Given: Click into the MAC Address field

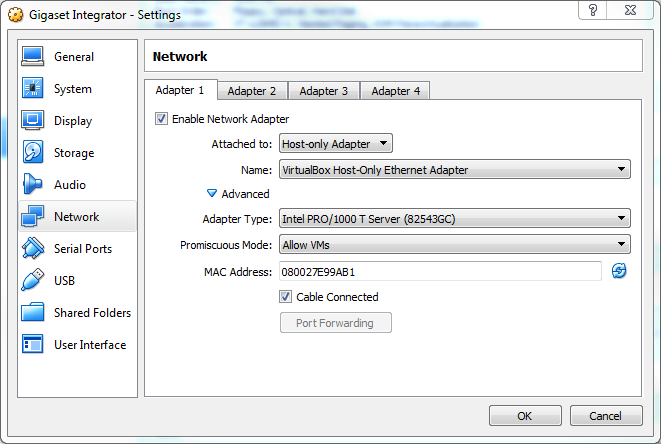Looking at the screenshot, I should coord(440,272).
